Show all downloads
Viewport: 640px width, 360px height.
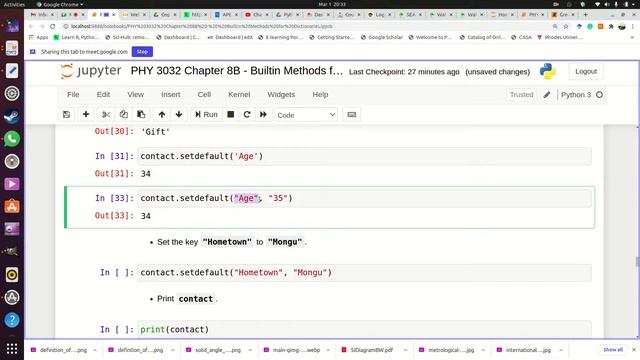[x=613, y=350]
